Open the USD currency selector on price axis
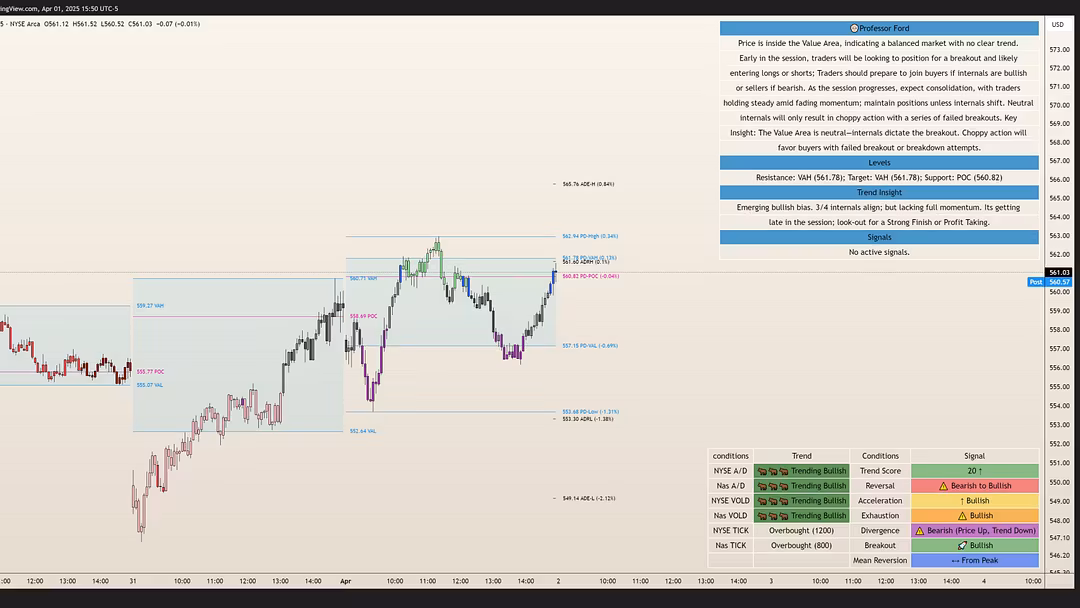Screen dimensions: 1080x608 click(x=1057, y=24)
